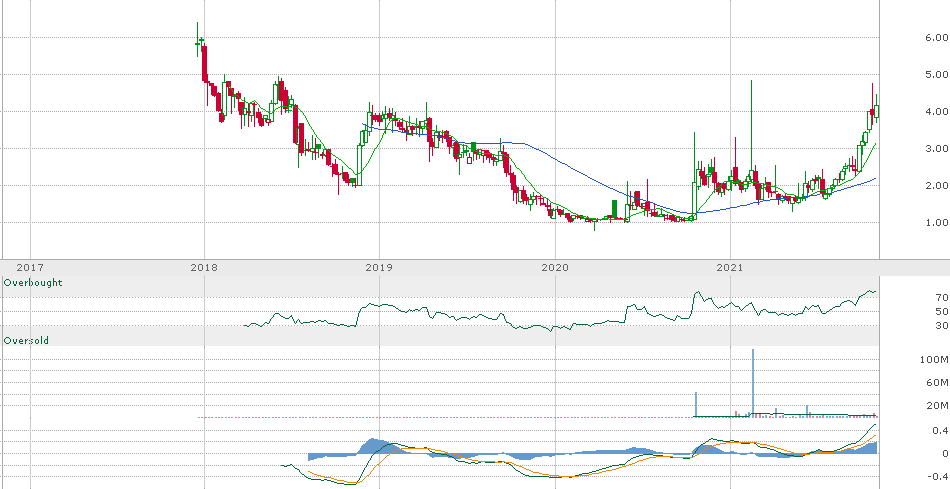This screenshot has width=950, height=489.
Task: Click the Overbought label in the RSI panel
Action: click(33, 282)
